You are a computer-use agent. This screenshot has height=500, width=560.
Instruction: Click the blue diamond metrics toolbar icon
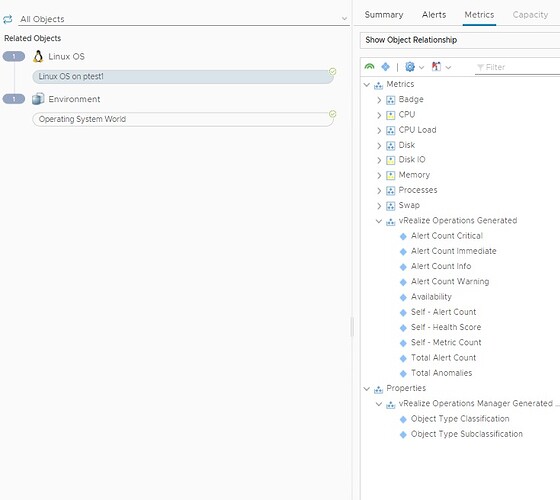385,67
